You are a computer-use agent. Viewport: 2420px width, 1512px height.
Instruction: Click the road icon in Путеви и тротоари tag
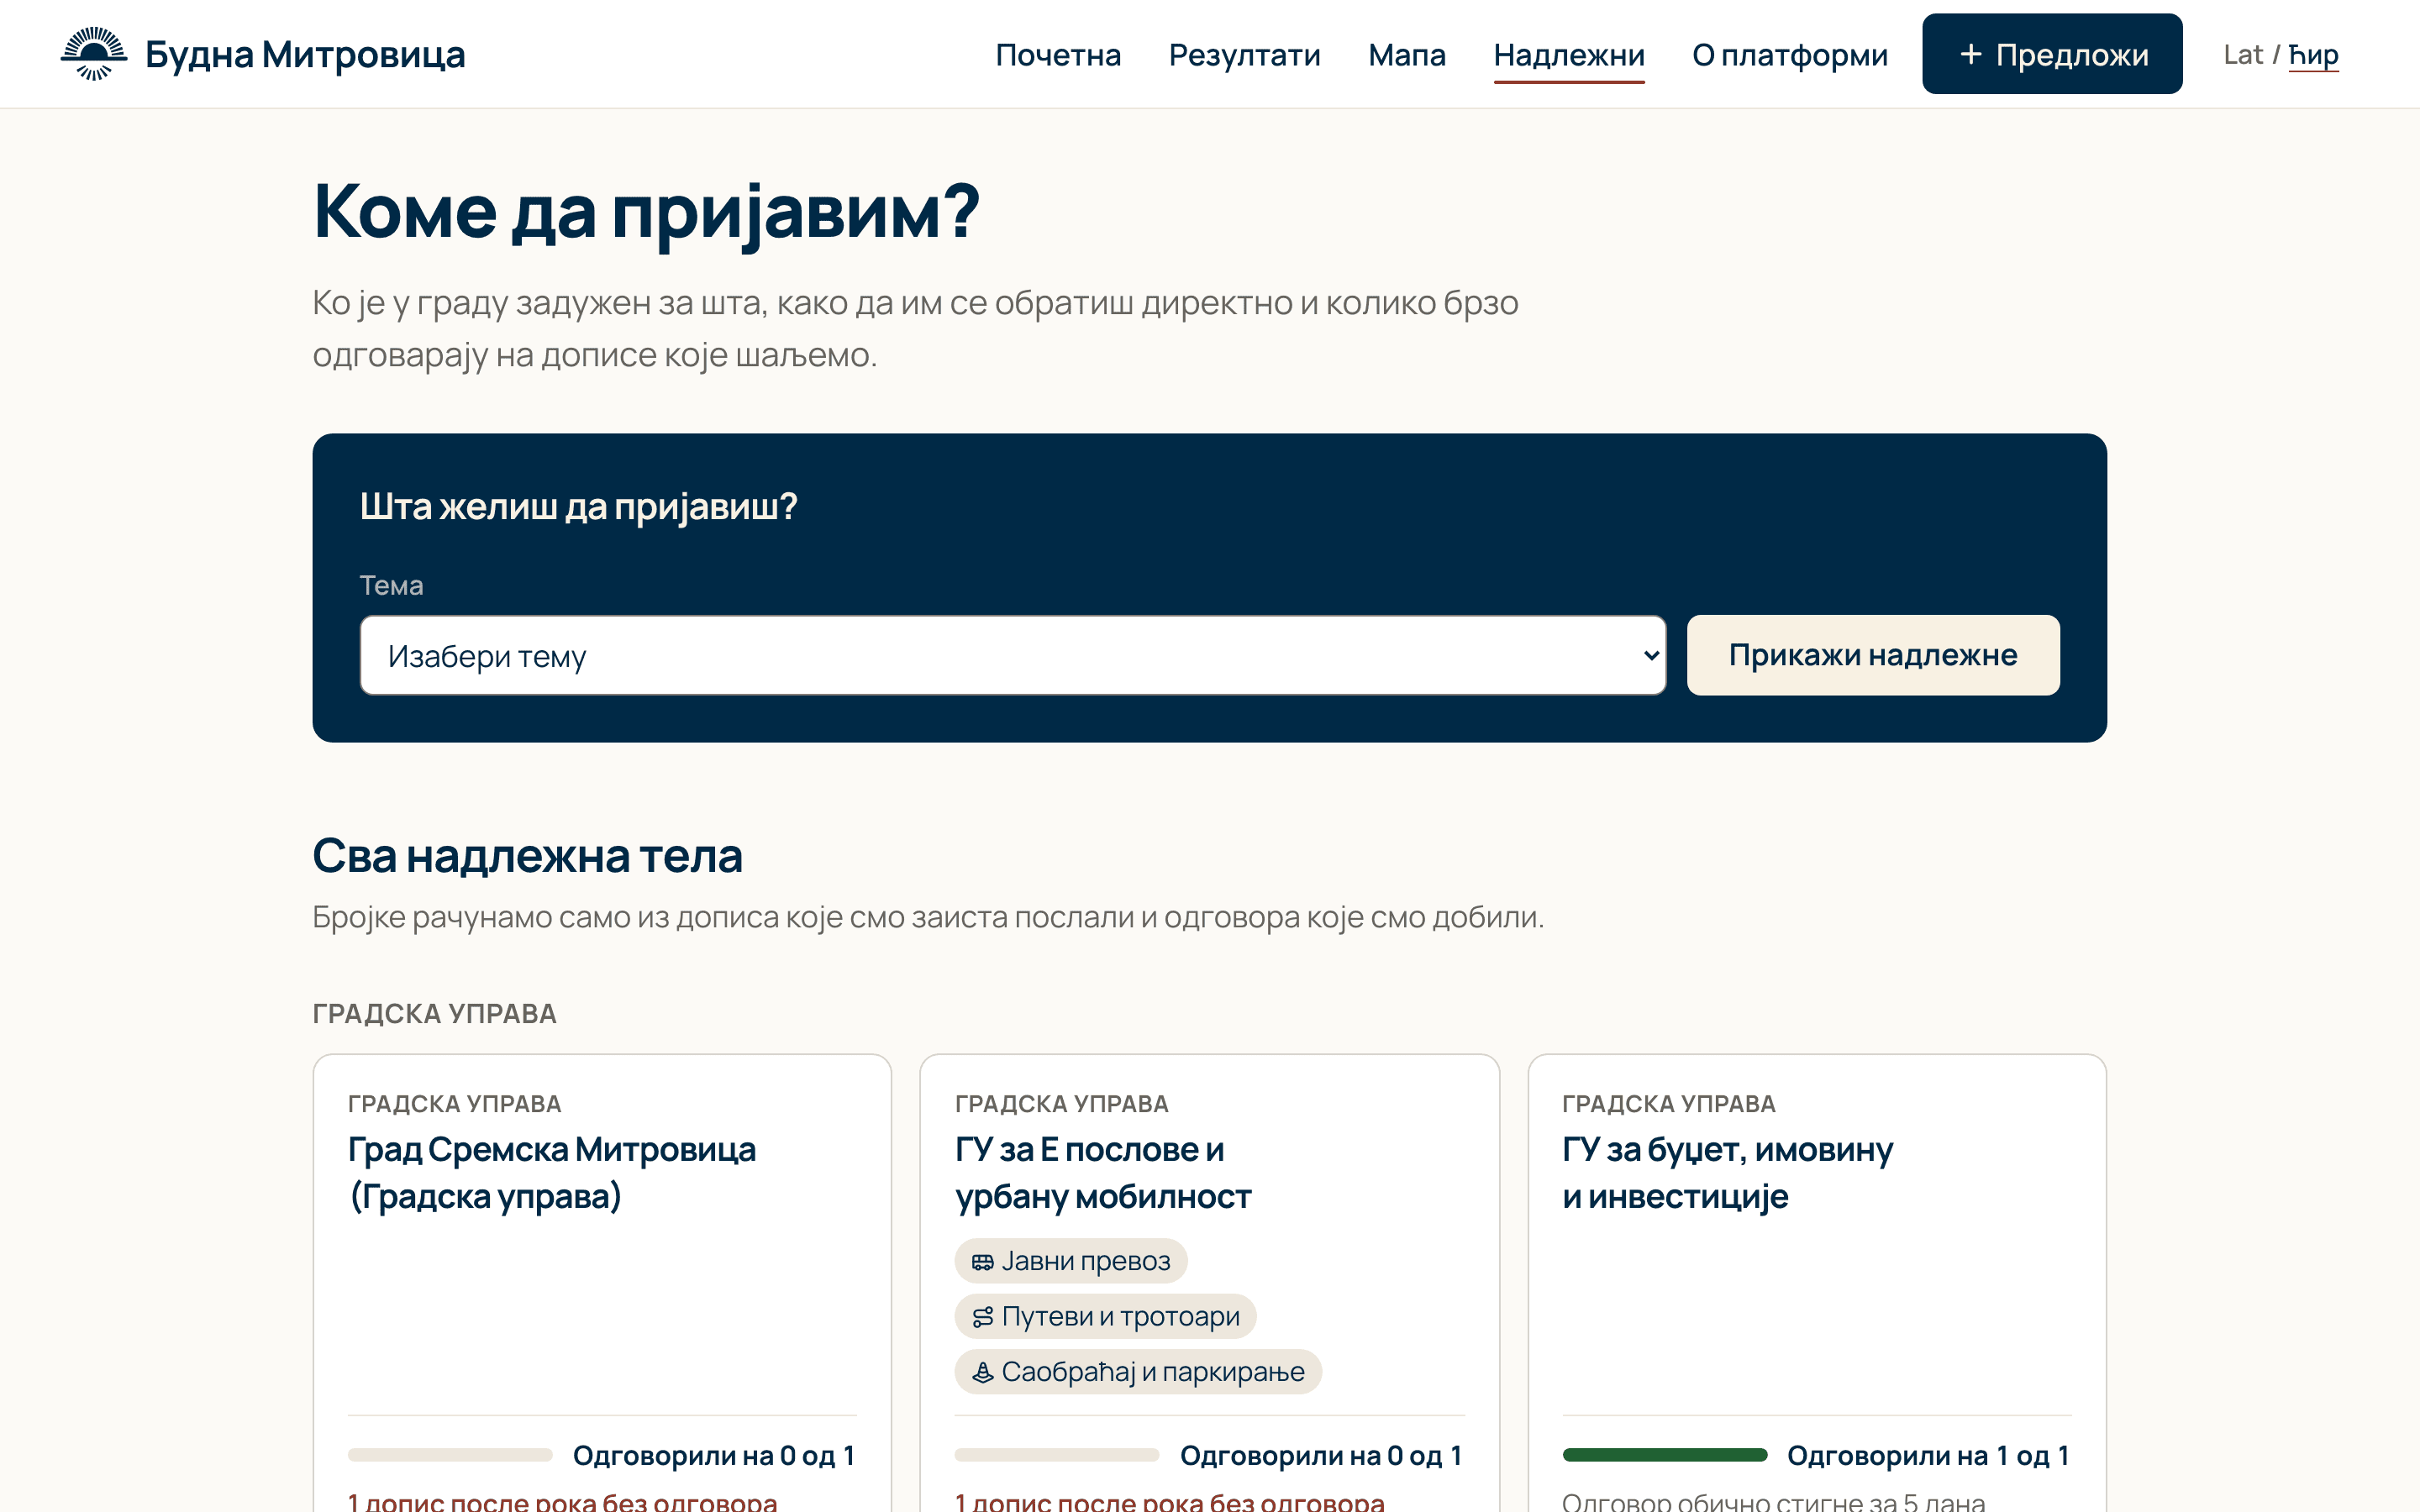(982, 1317)
